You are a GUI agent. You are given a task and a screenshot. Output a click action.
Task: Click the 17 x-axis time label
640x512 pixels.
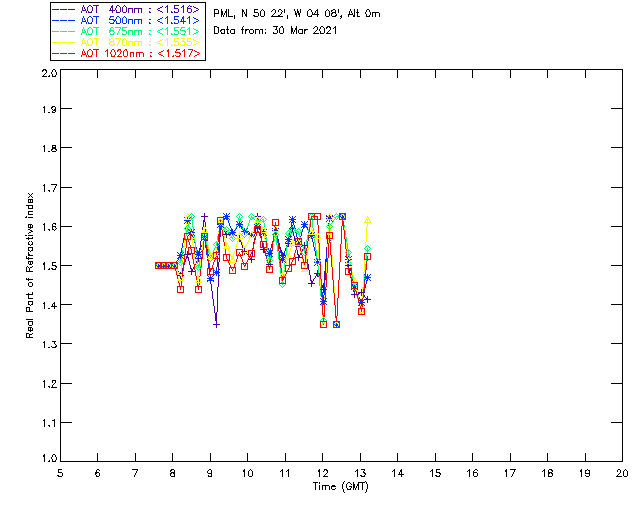(x=510, y=473)
